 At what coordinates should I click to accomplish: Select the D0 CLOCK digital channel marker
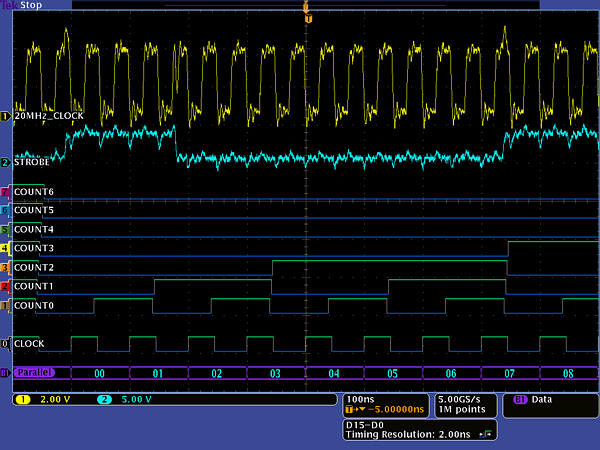(x=5, y=344)
